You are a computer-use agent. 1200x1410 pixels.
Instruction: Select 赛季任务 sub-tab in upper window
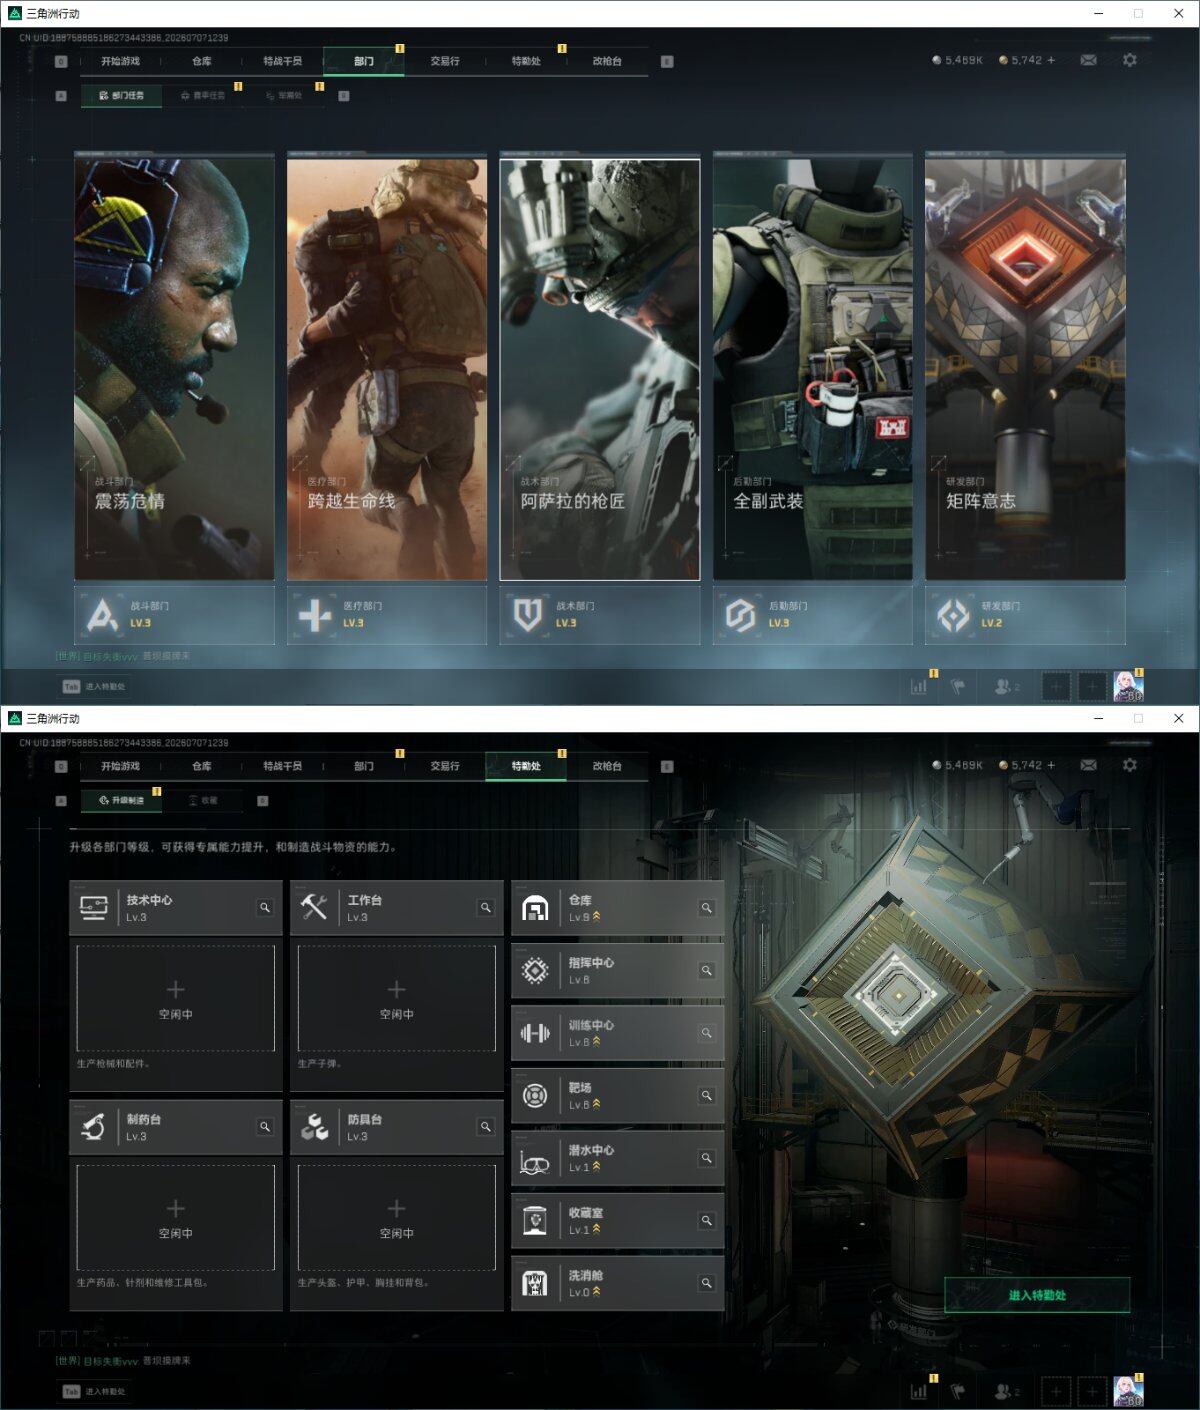(x=203, y=96)
